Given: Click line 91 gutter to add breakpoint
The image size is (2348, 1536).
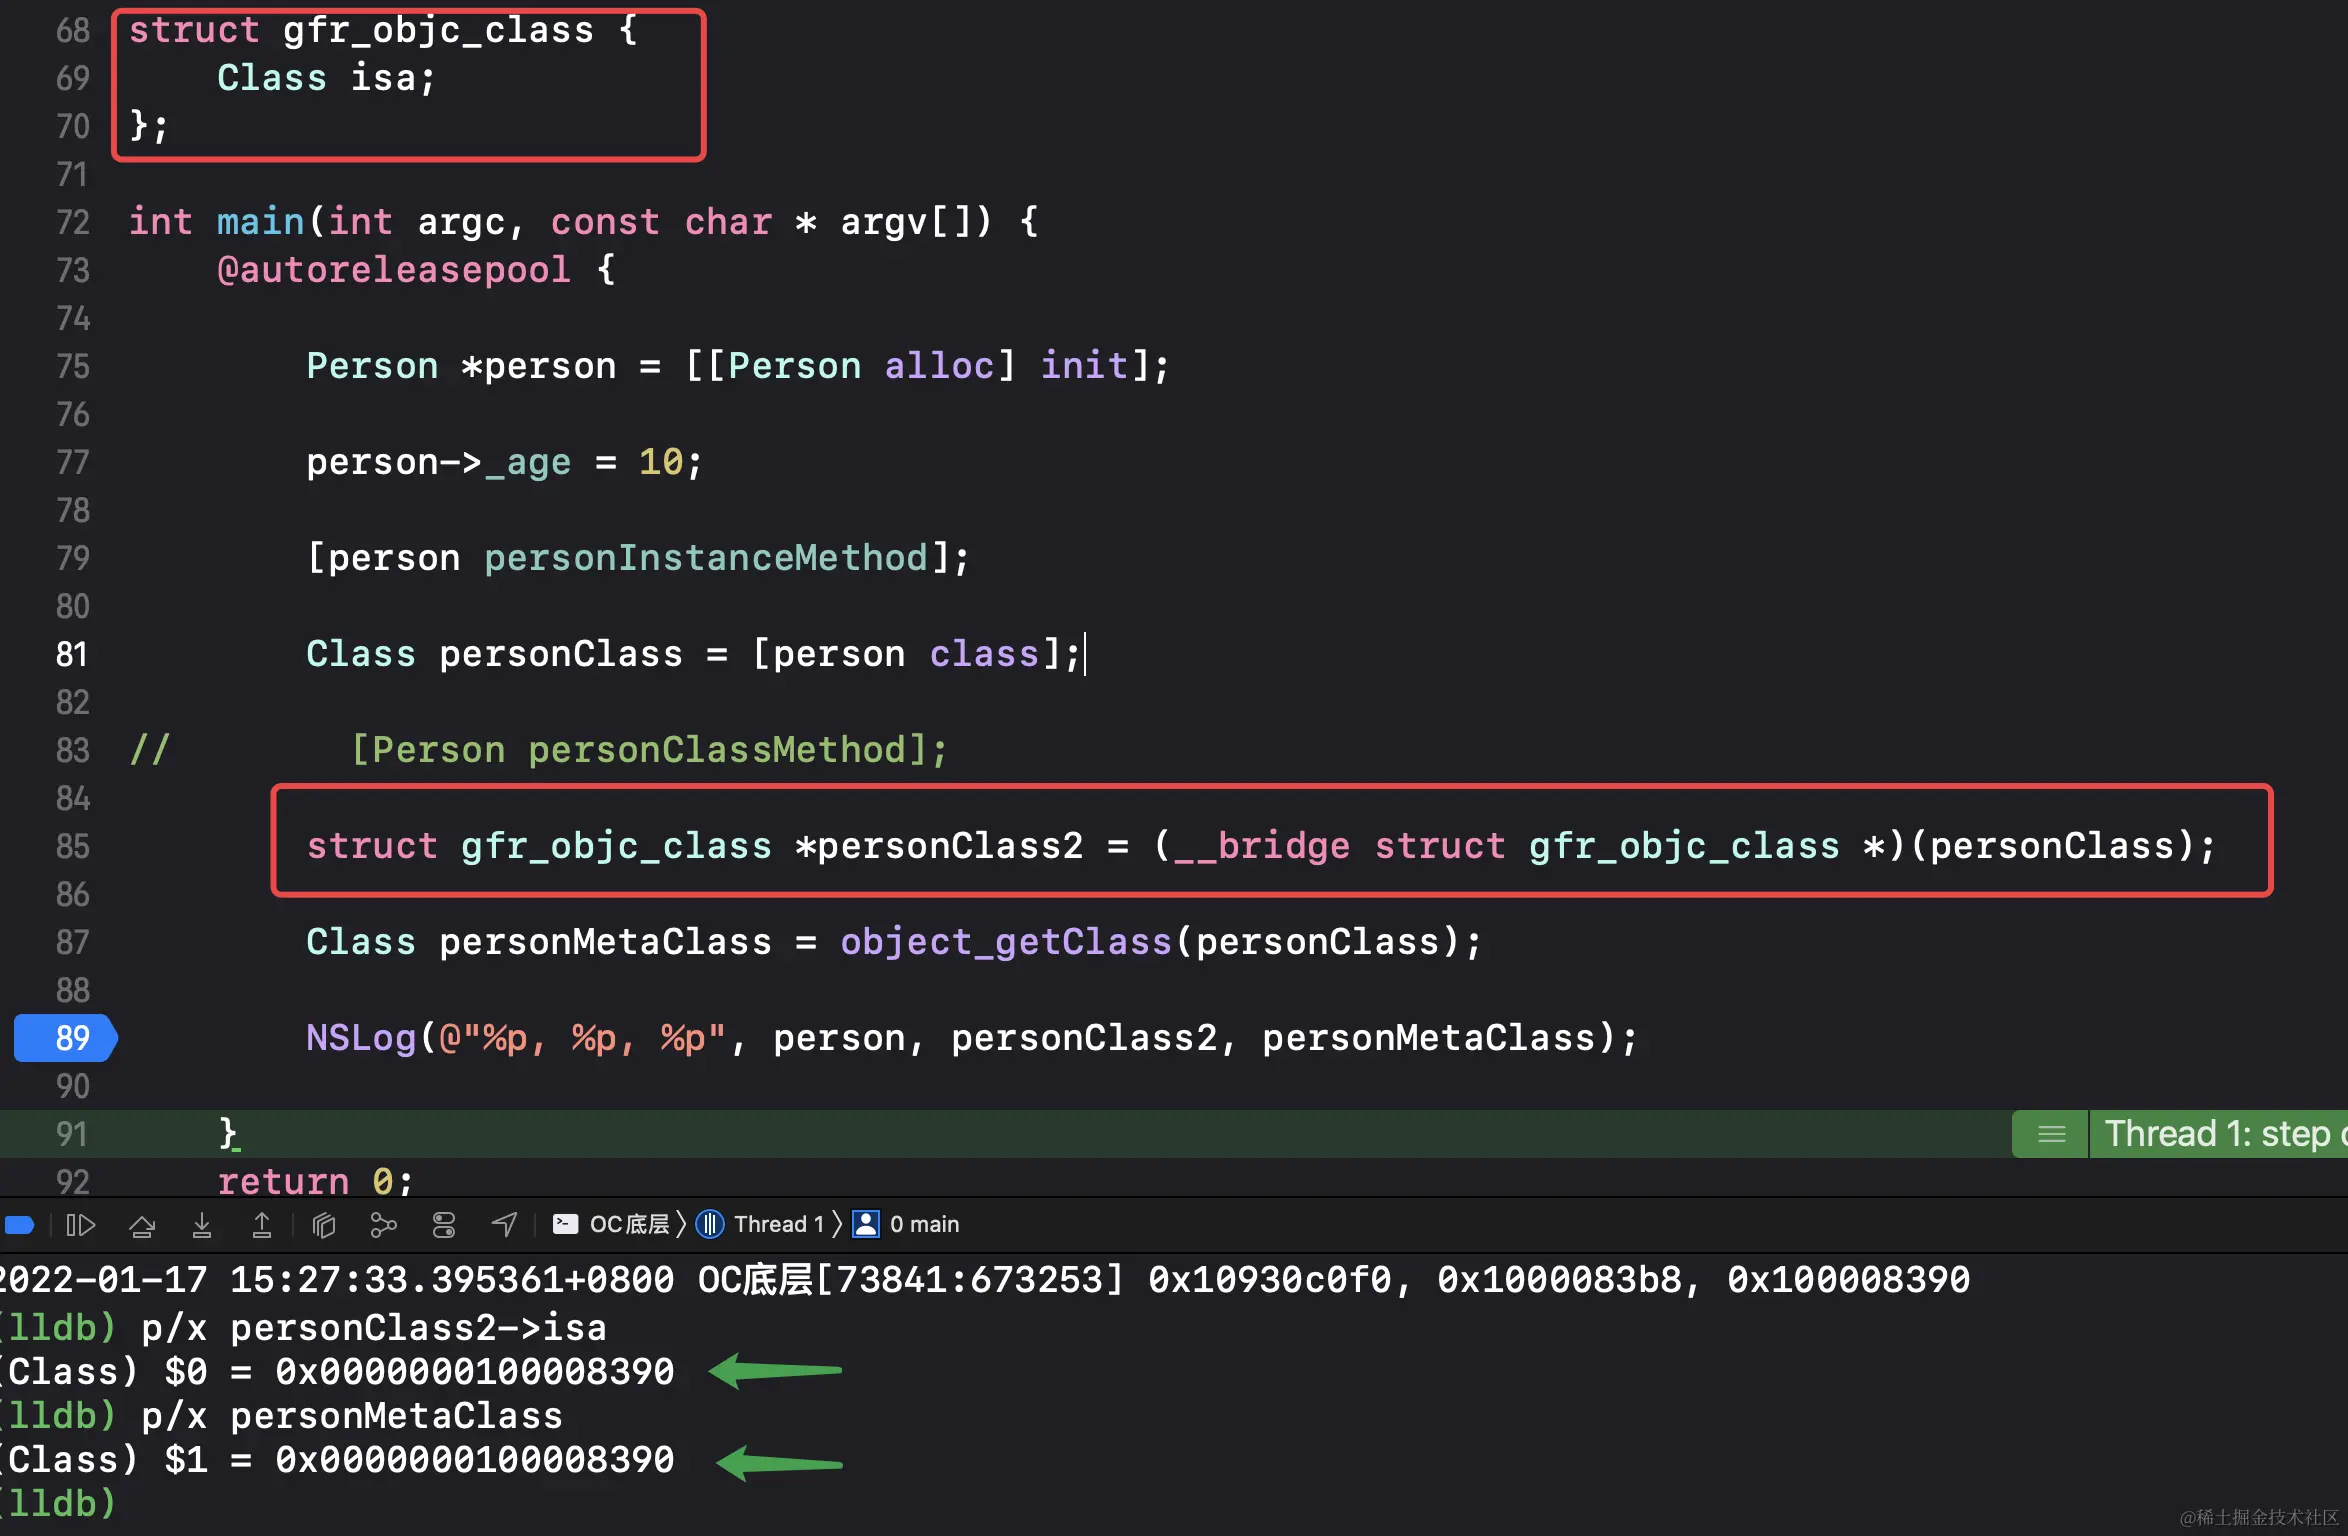Looking at the screenshot, I should point(72,1134).
